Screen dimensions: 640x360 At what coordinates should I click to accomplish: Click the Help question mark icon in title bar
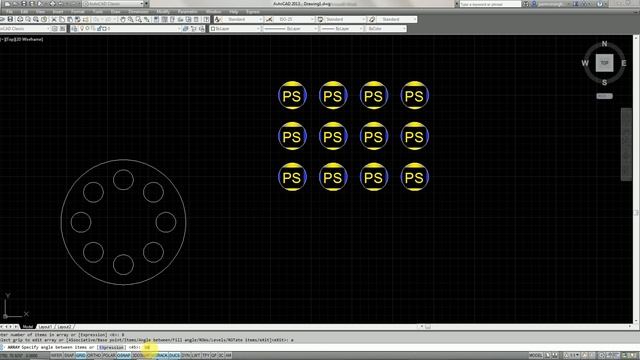(600, 4)
